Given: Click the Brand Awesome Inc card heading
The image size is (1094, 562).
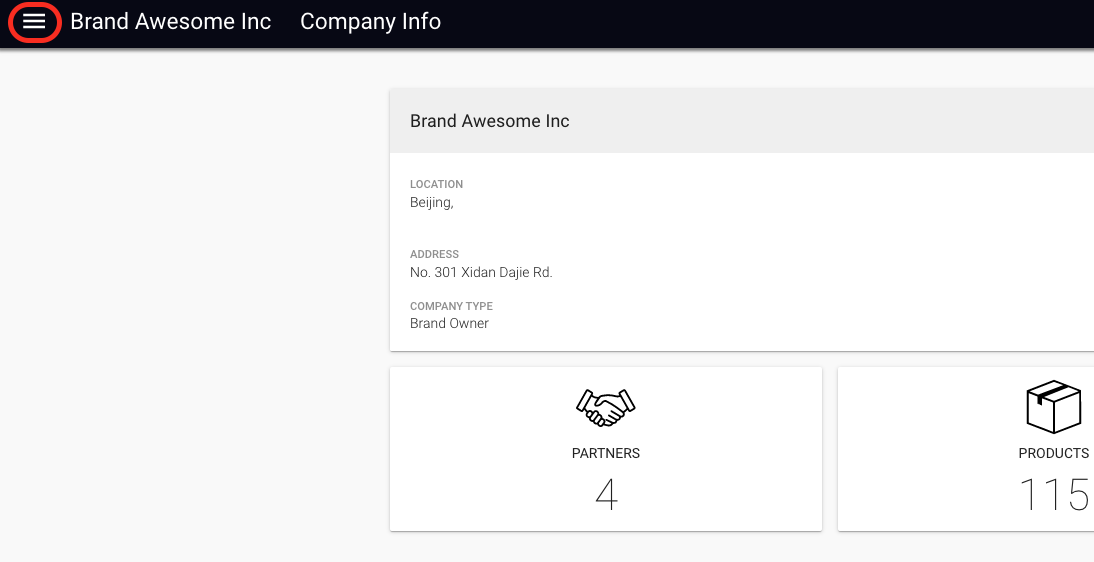Looking at the screenshot, I should (x=490, y=121).
